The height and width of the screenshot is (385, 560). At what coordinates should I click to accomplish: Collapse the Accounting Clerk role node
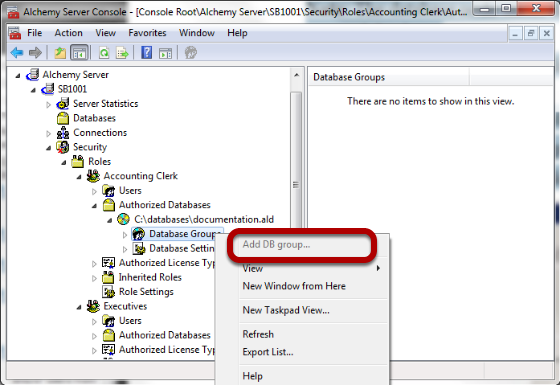click(x=79, y=177)
